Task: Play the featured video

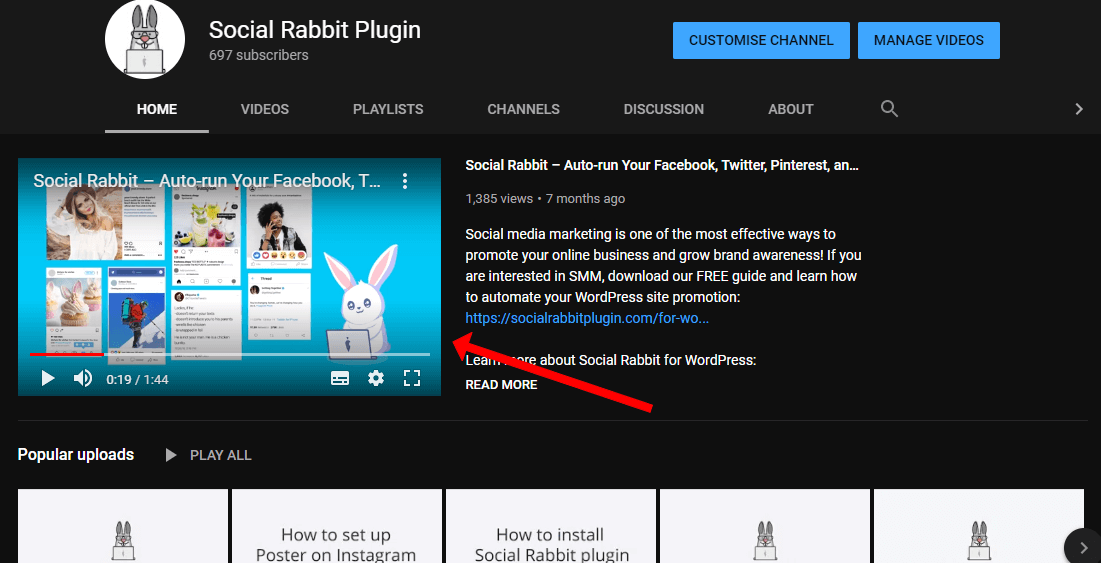Action: click(48, 379)
